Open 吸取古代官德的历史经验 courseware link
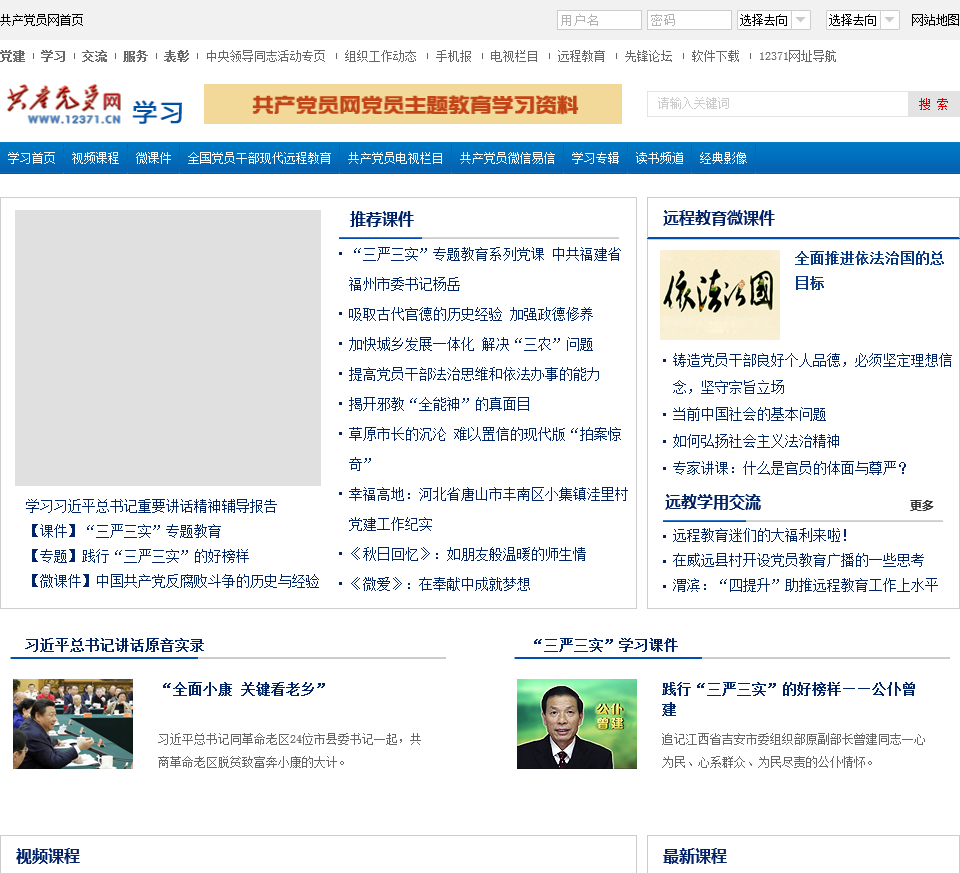The height and width of the screenshot is (873, 960). 471,315
